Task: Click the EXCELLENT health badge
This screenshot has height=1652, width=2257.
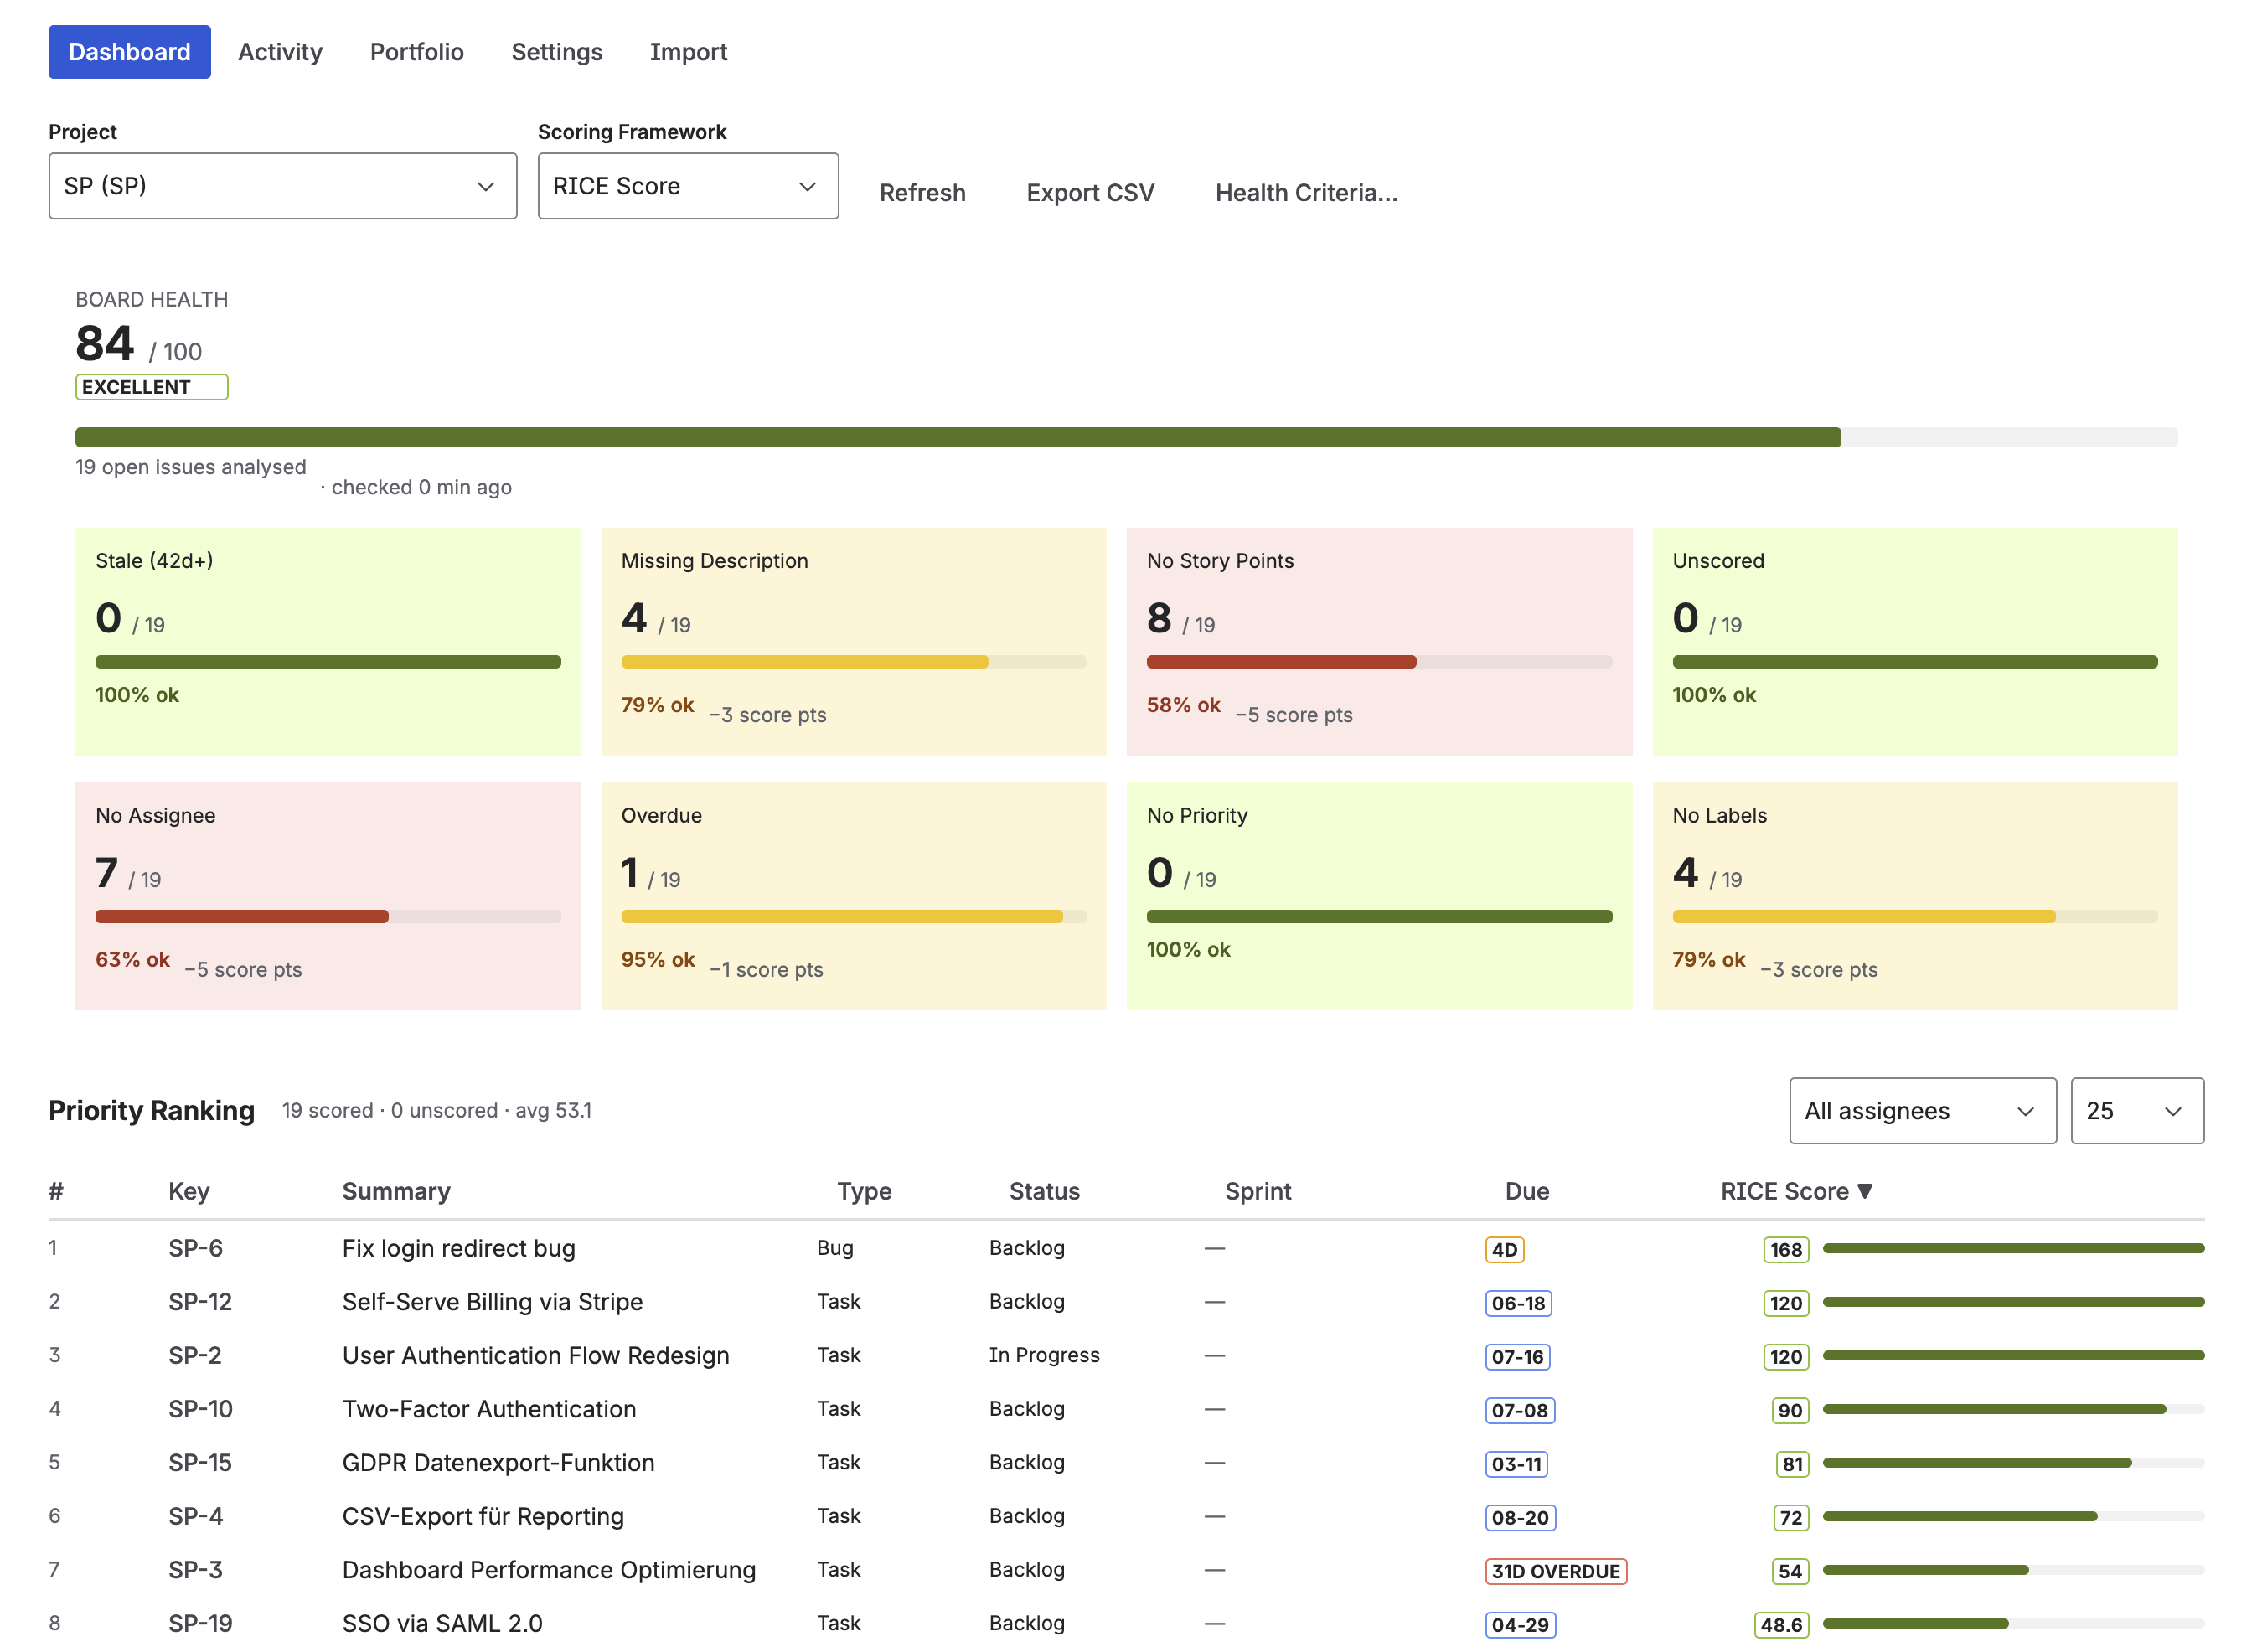Action: pos(151,387)
